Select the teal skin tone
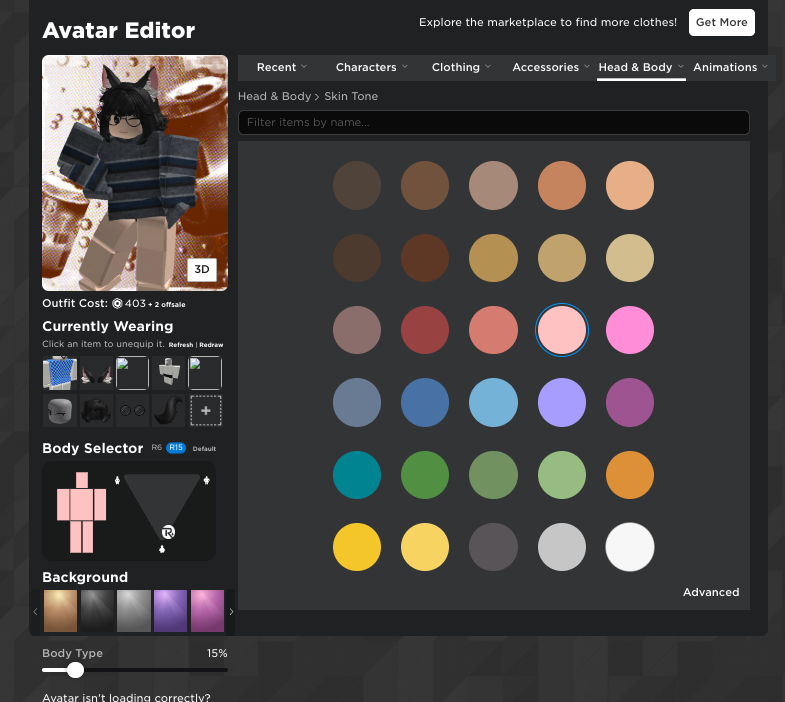This screenshot has height=702, width=785. pyautogui.click(x=357, y=475)
